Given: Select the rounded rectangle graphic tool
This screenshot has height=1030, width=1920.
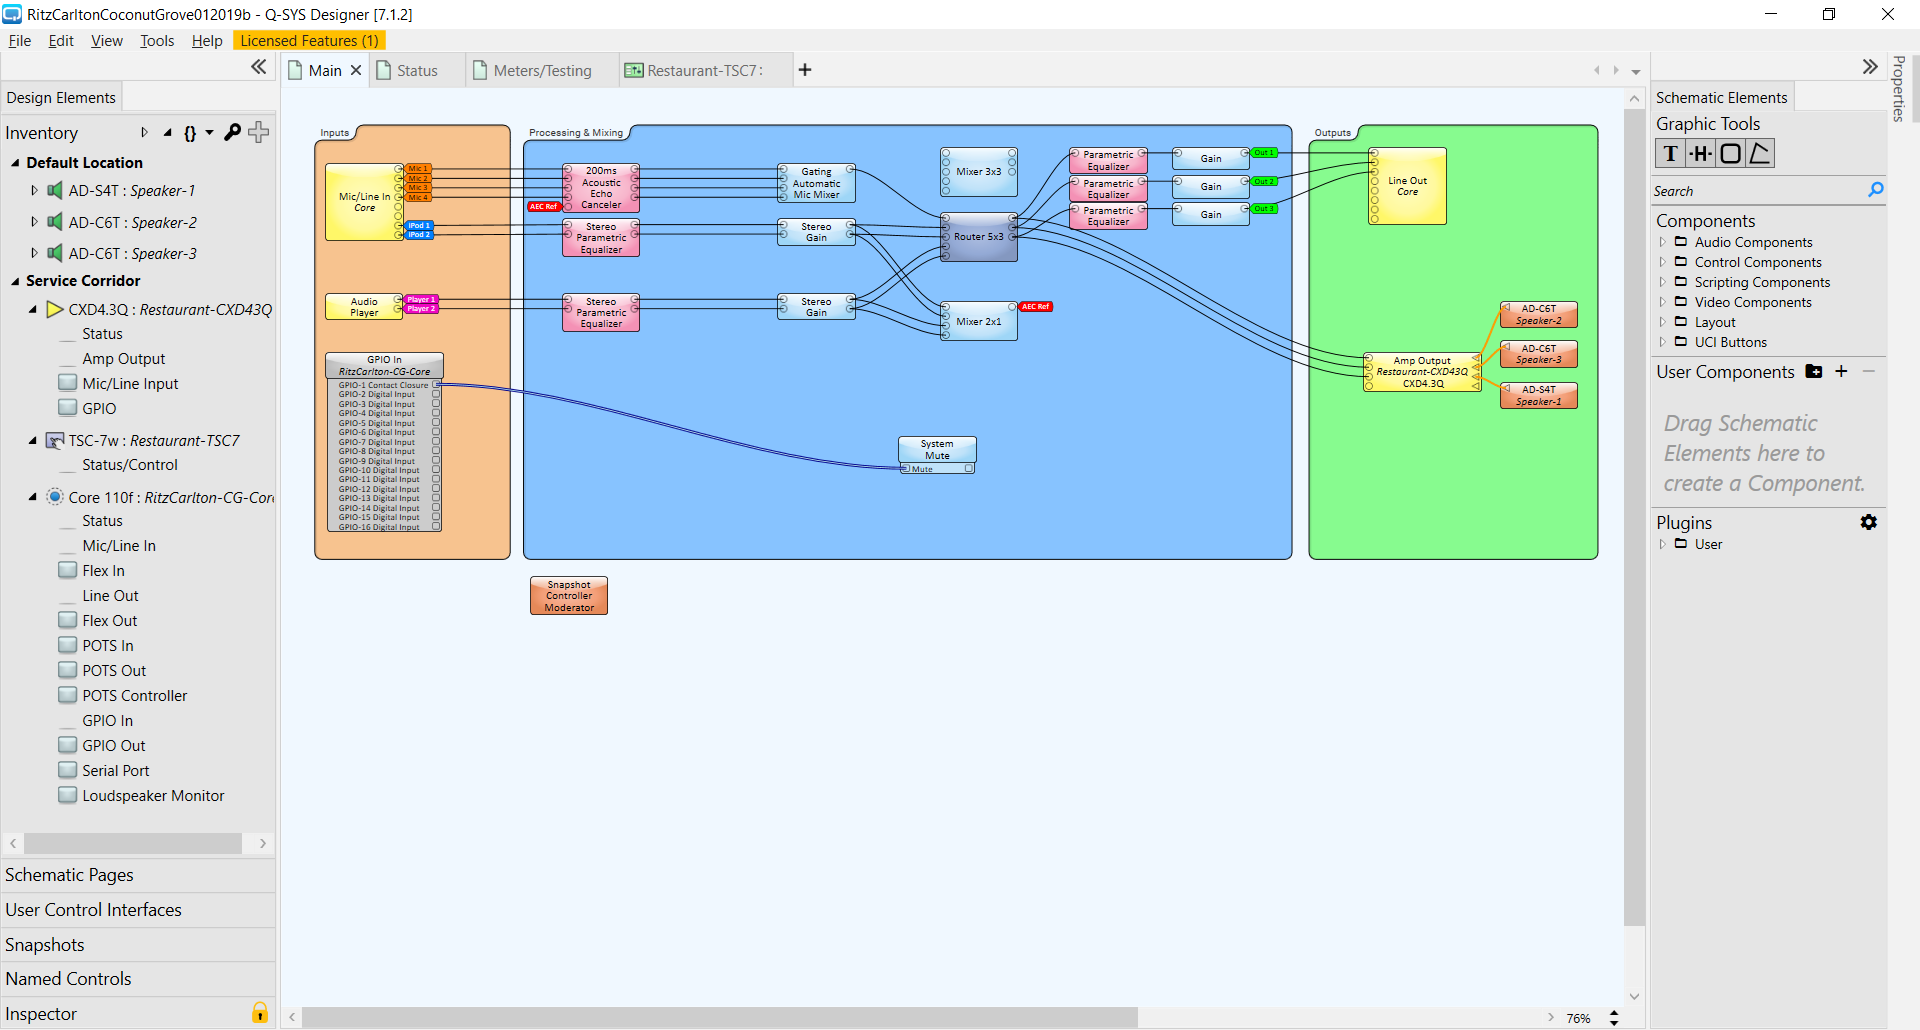Looking at the screenshot, I should click(x=1730, y=154).
